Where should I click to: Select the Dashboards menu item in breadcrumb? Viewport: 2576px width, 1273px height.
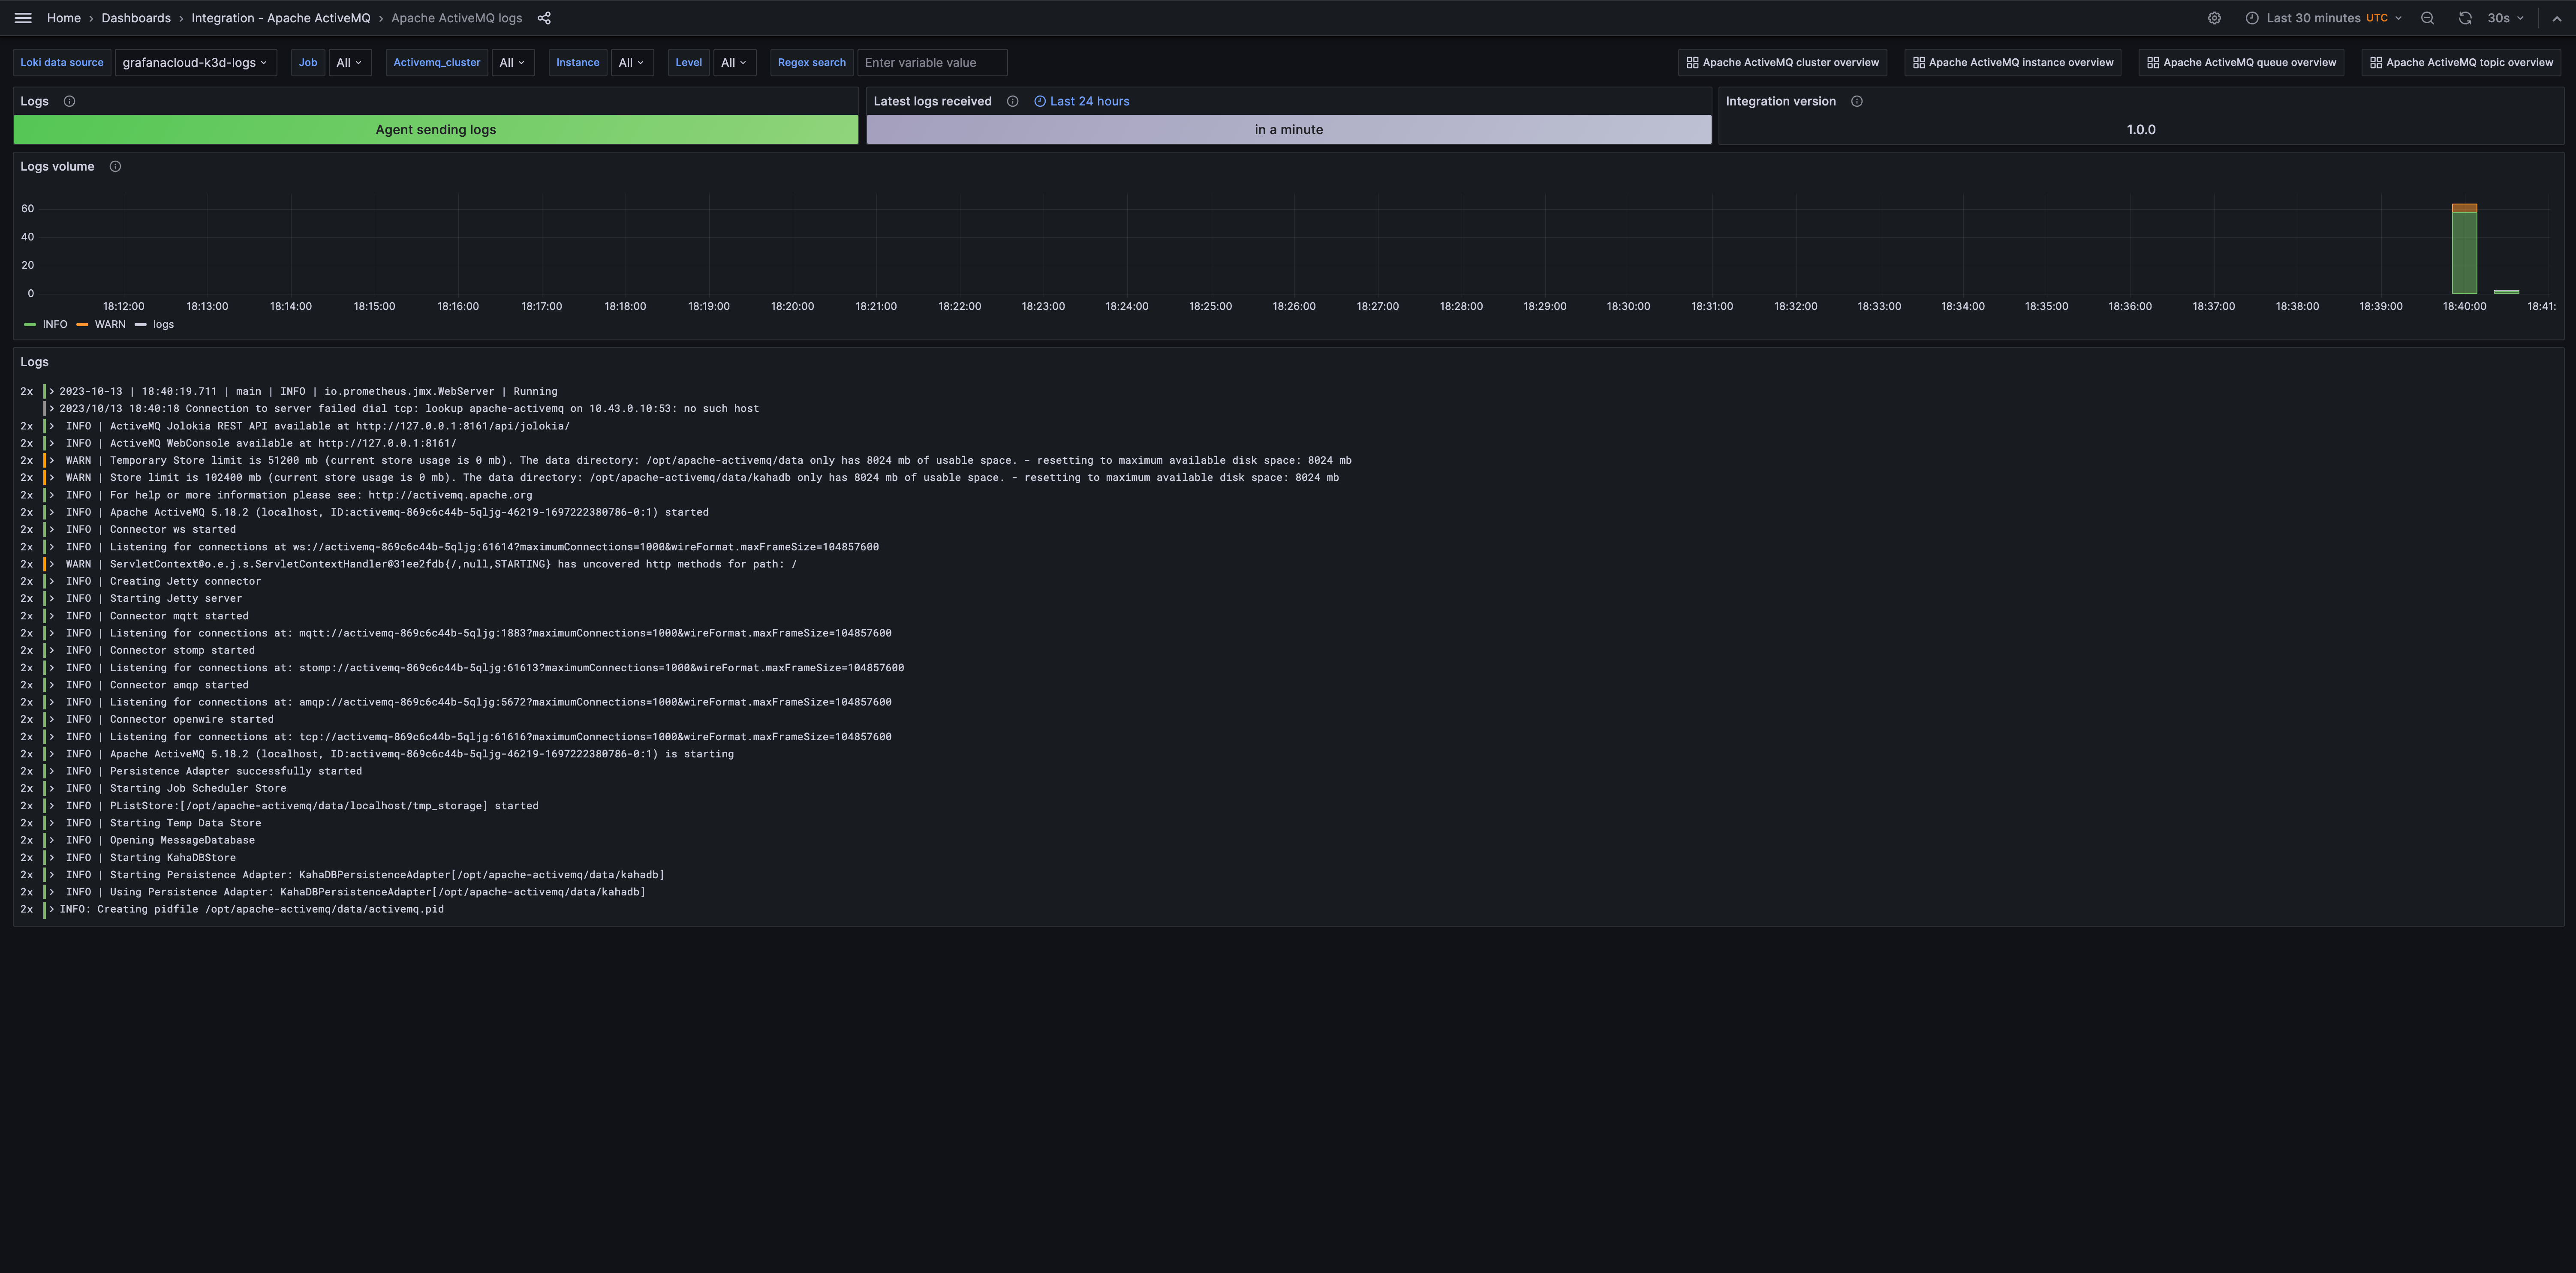136,18
